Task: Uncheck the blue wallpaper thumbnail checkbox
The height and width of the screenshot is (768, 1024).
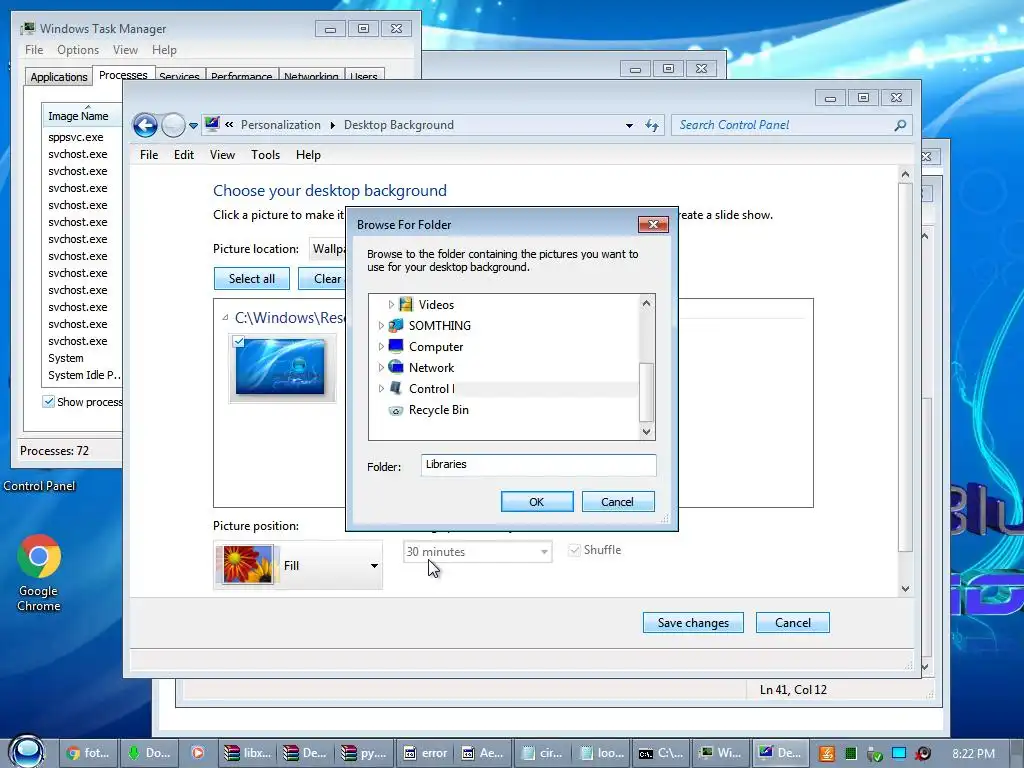Action: (239, 342)
